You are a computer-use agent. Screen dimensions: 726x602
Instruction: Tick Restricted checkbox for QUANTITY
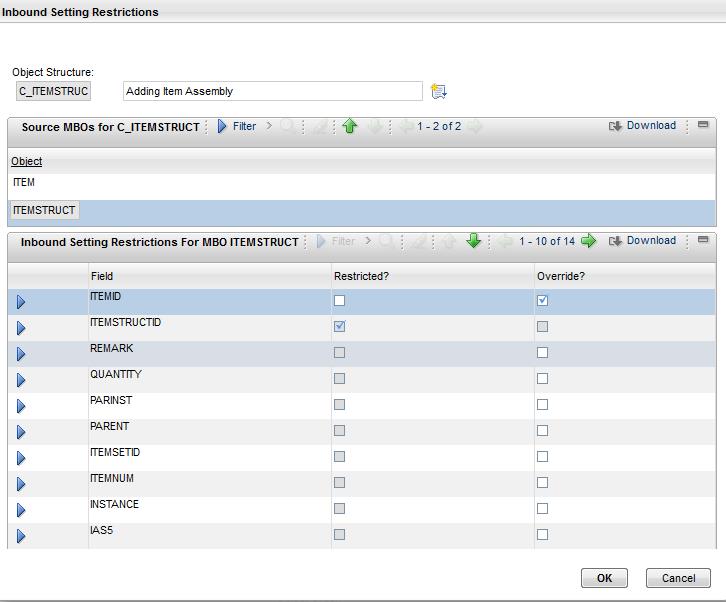pos(339,378)
